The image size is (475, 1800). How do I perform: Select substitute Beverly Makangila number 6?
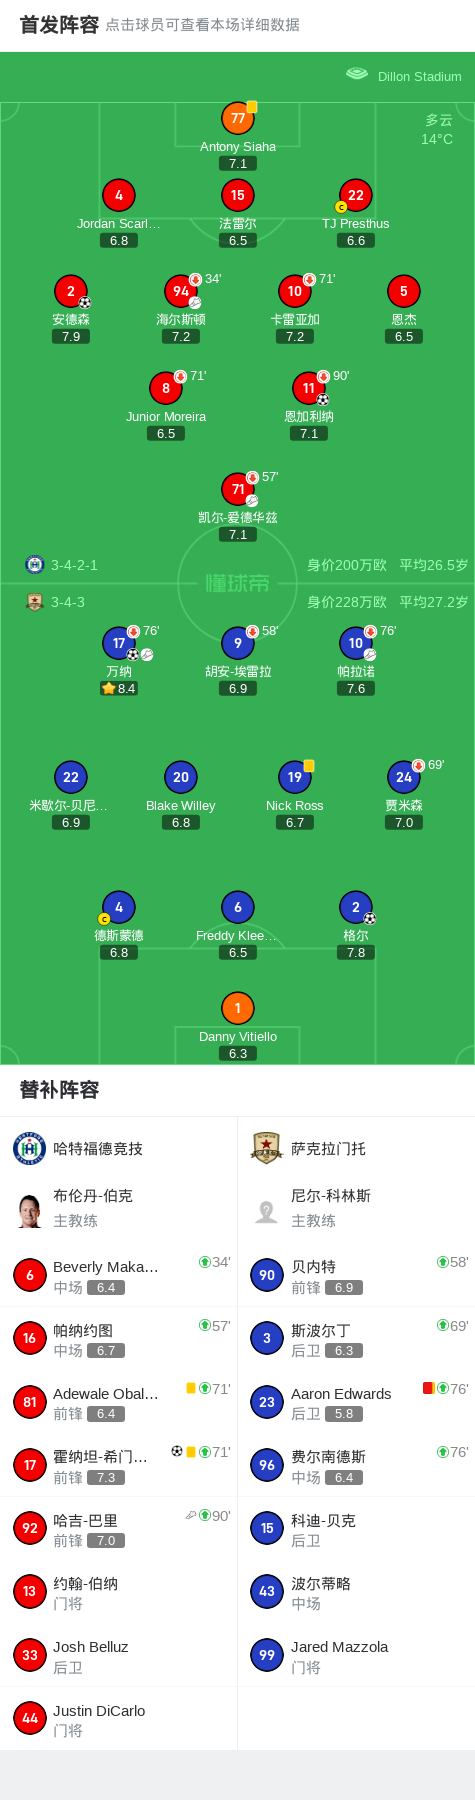pyautogui.click(x=119, y=1275)
